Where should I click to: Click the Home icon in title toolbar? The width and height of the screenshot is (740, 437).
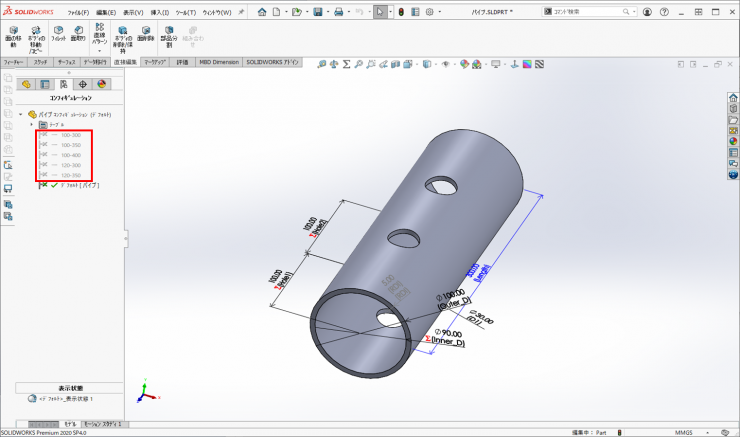pyautogui.click(x=262, y=12)
